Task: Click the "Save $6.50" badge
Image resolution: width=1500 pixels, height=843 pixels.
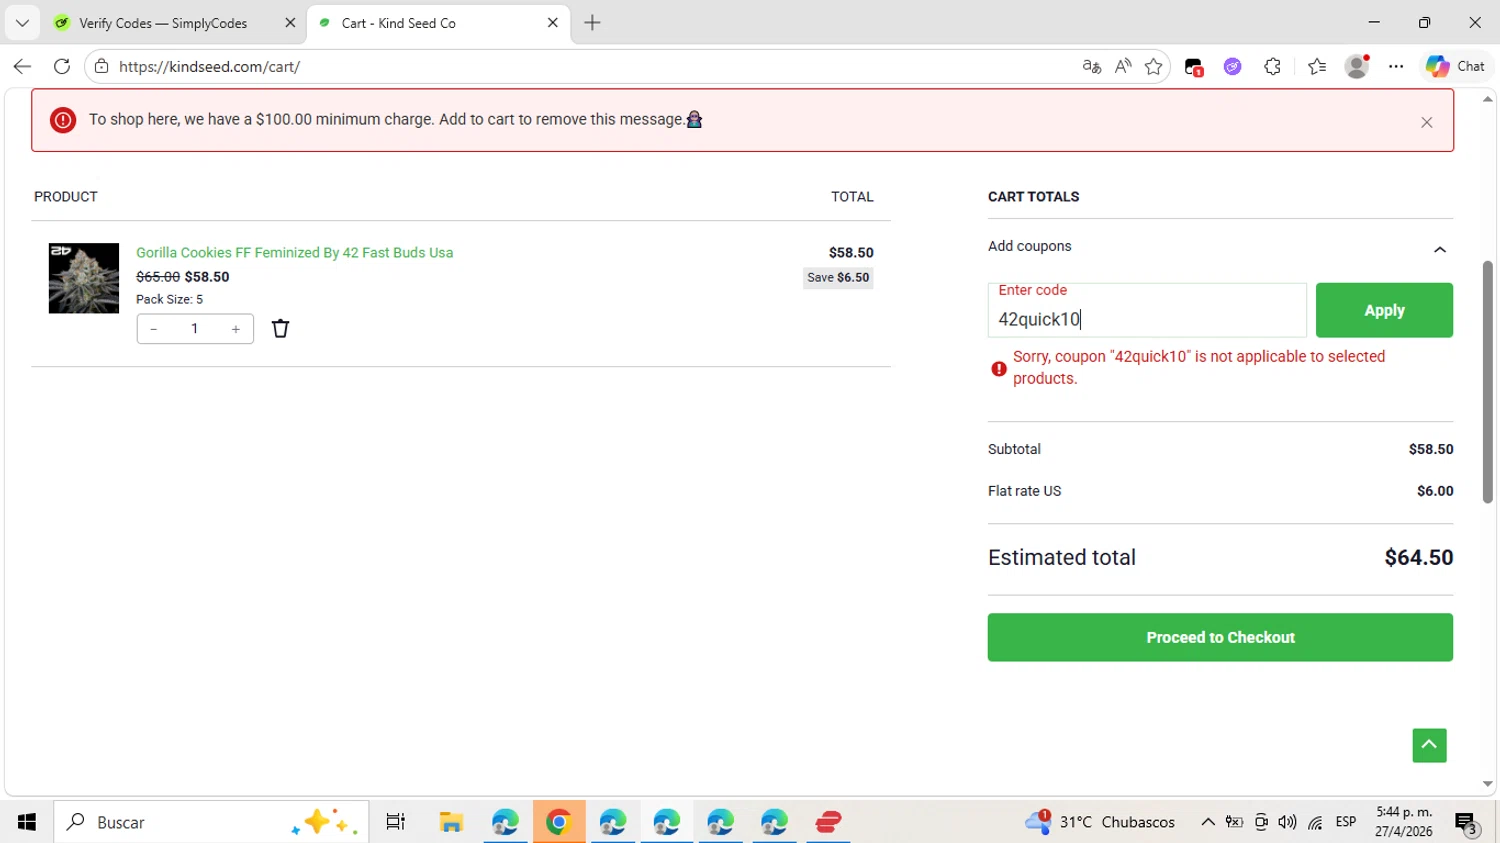Action: pyautogui.click(x=838, y=278)
